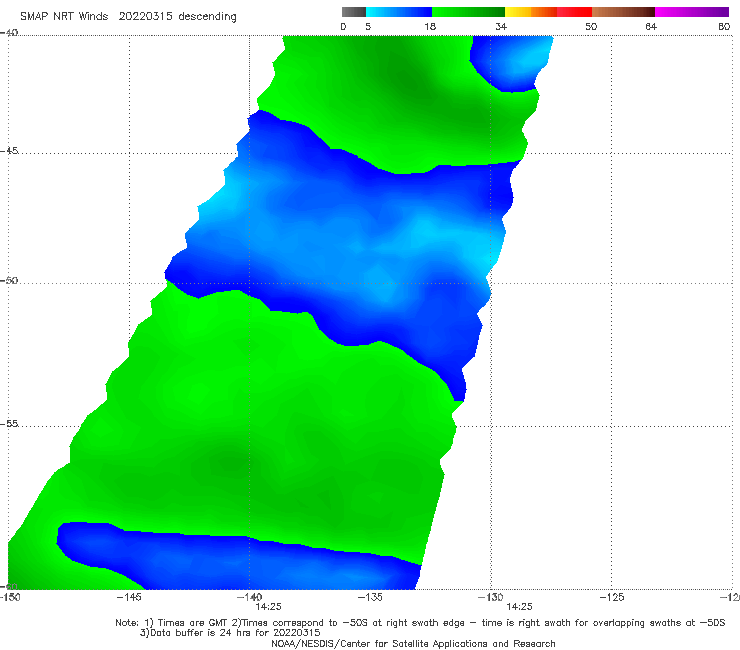Pick the gray segment of the color bar
Viewport: 740px width, 650px height.
354,12
